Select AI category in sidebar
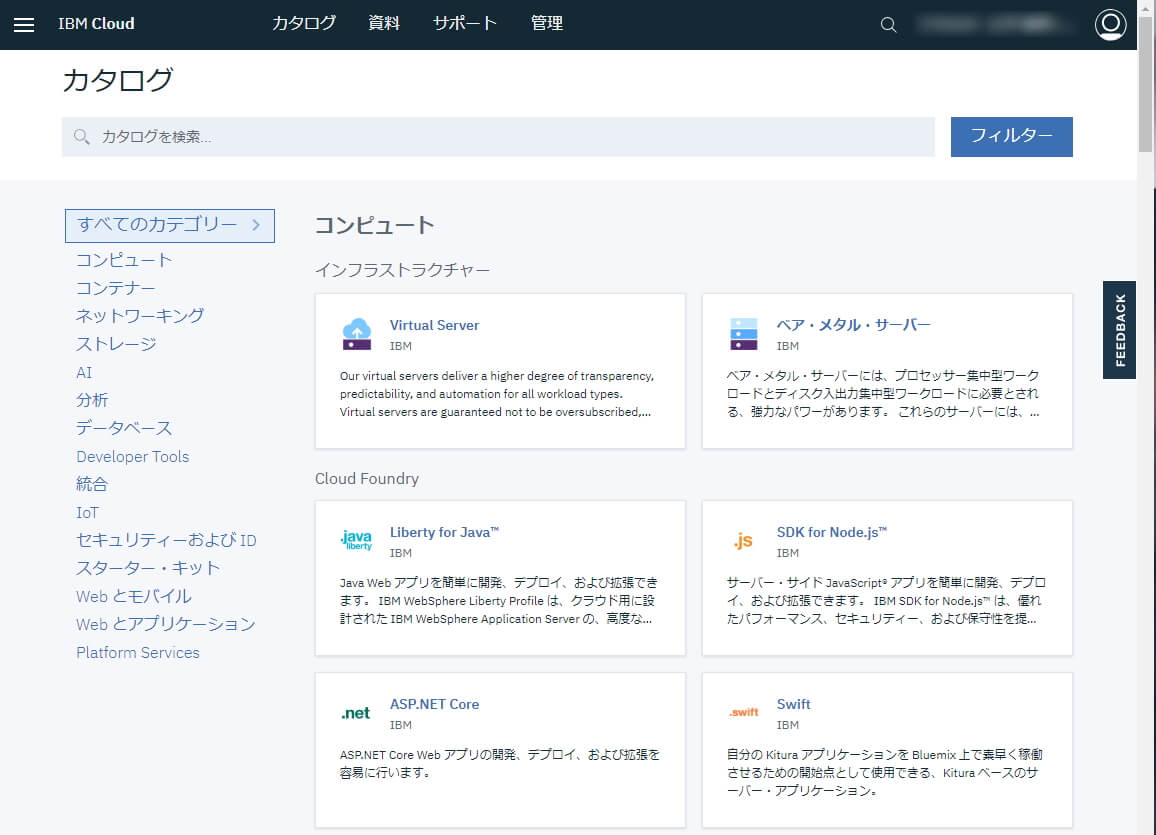Viewport: 1156px width, 835px height. pos(84,372)
